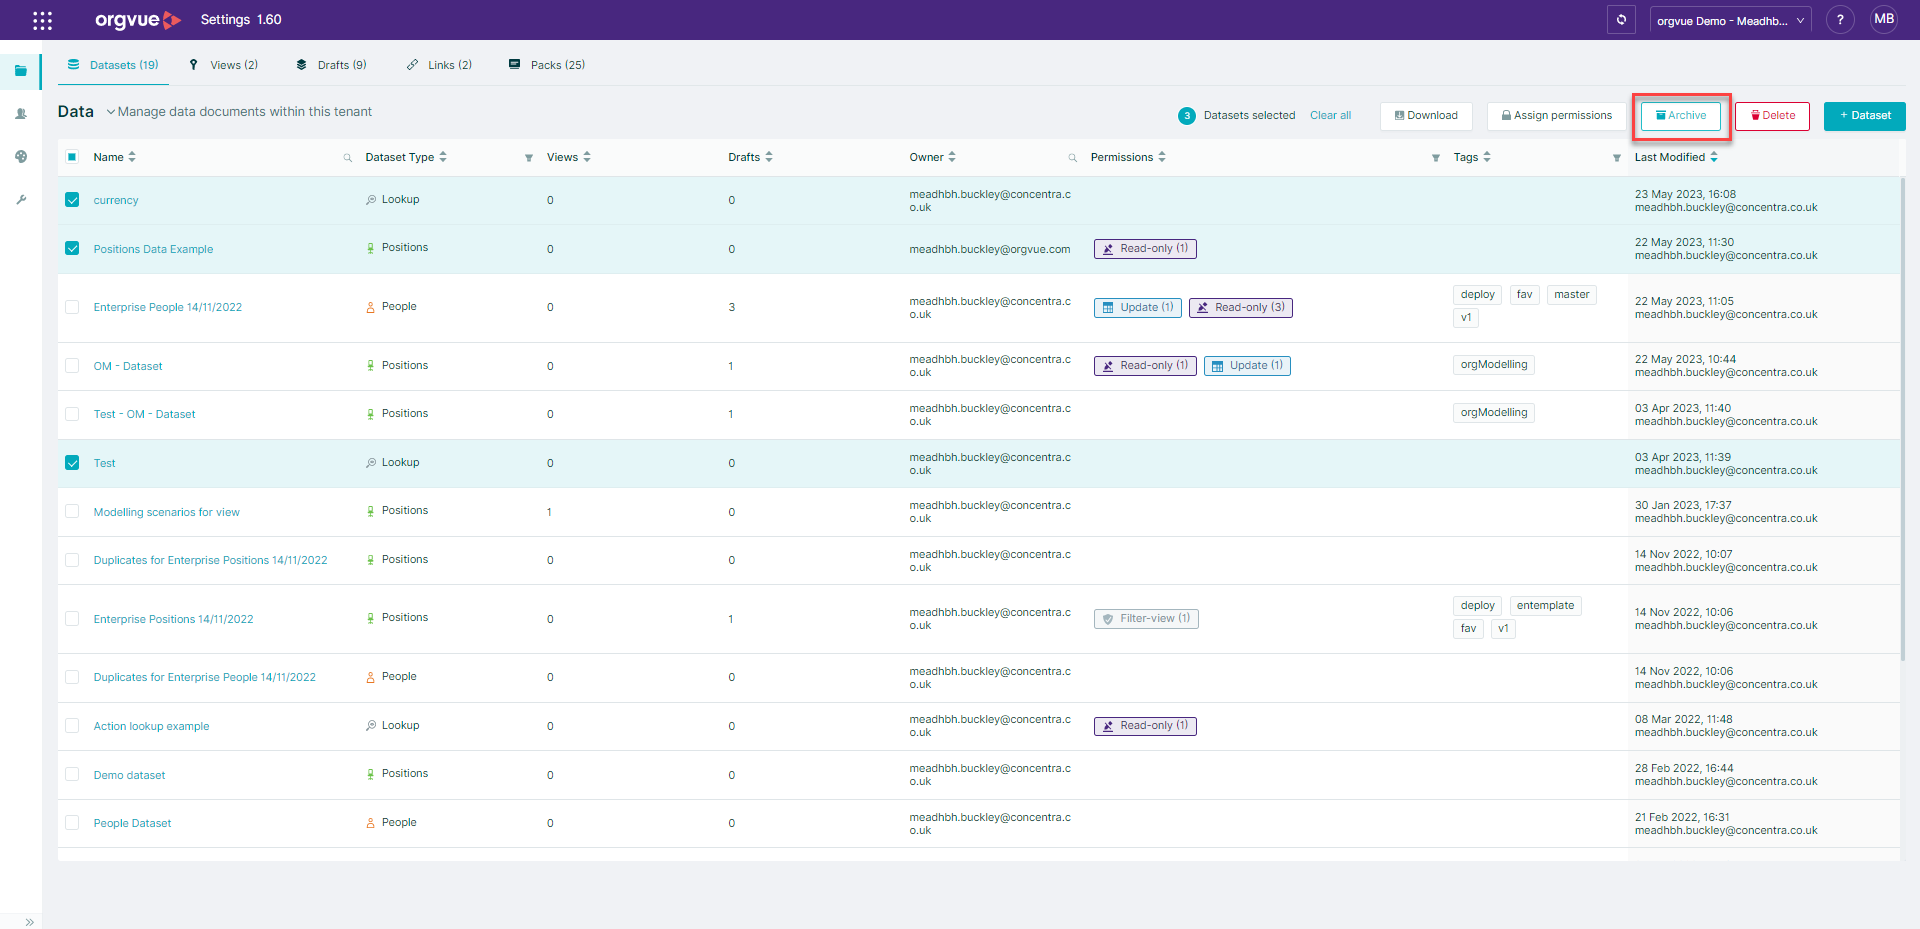Sort by Permissions column arrows
1920x929 pixels.
[x=1162, y=157]
